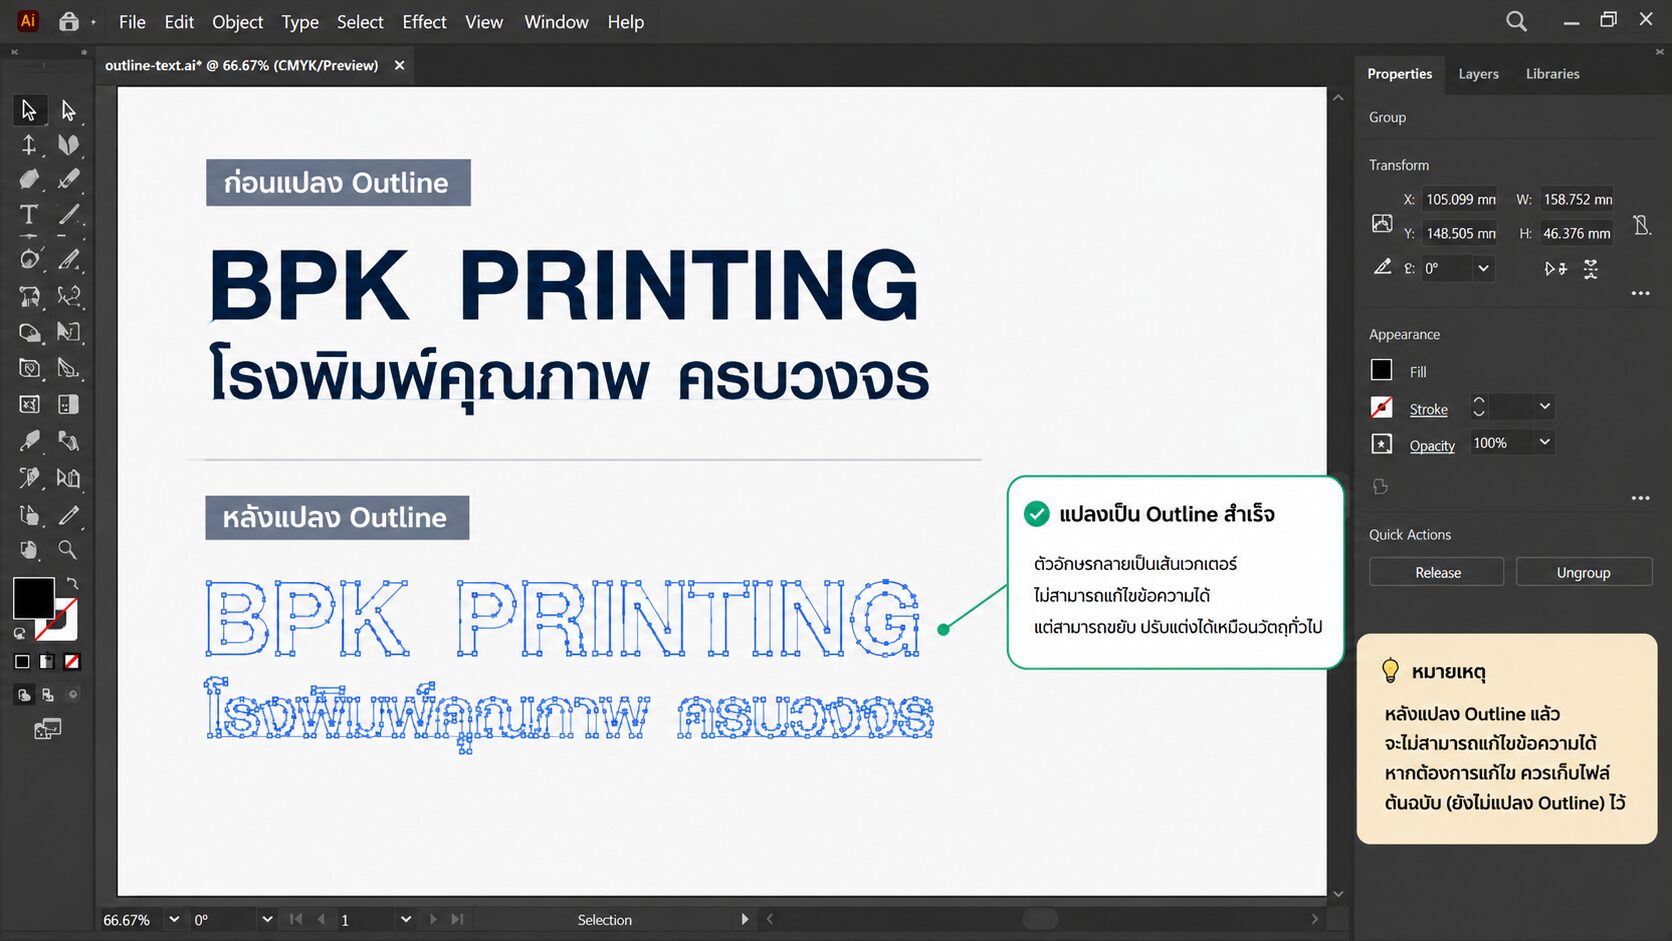Open the Type menu

pyautogui.click(x=300, y=22)
